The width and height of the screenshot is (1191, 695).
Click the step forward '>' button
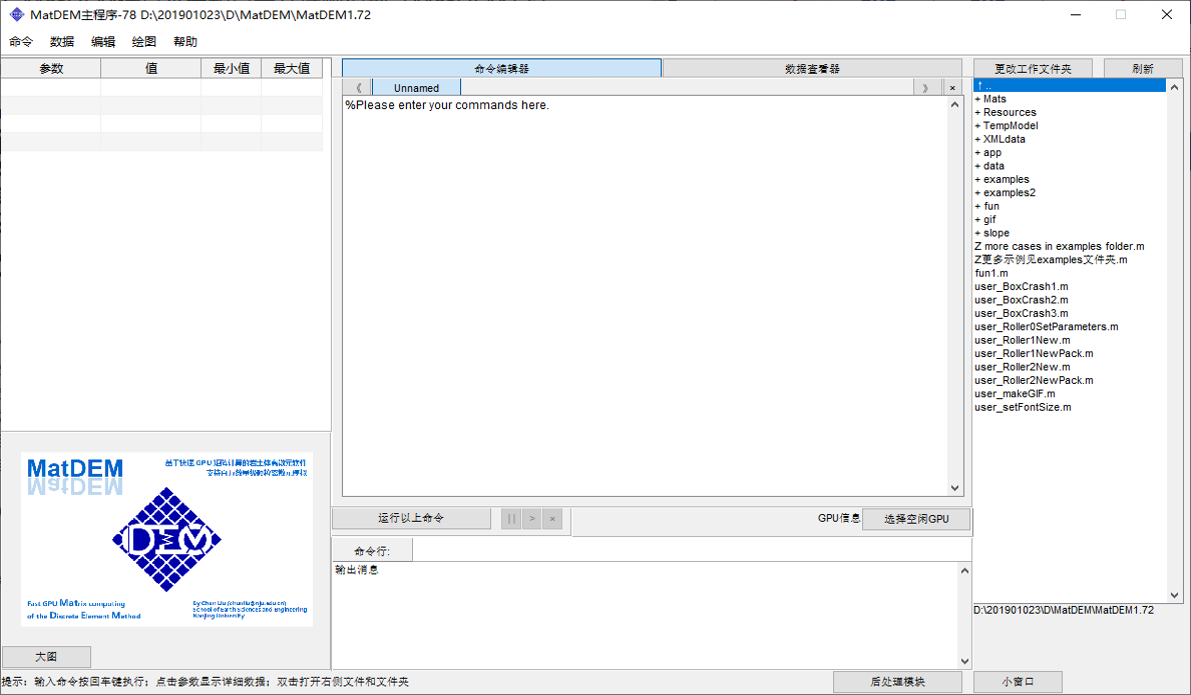tap(532, 519)
